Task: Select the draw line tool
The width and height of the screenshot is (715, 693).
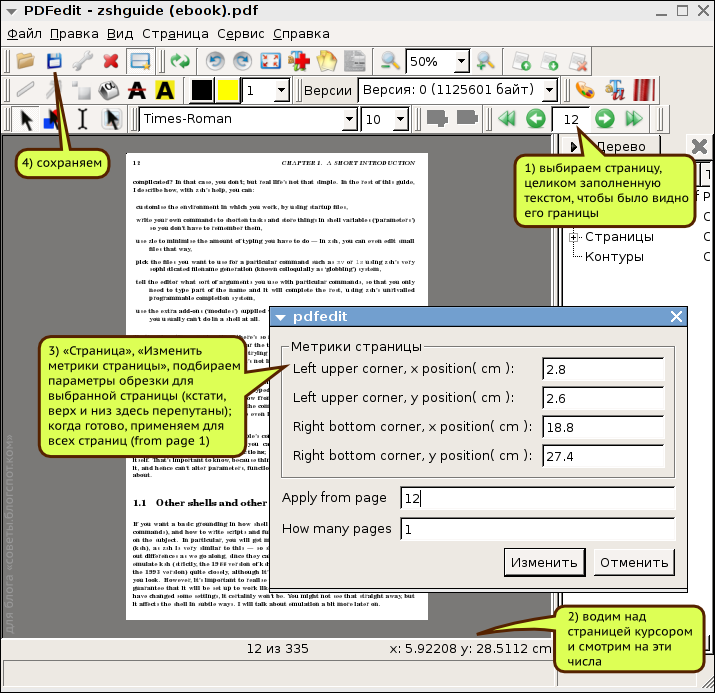Action: coord(26,89)
